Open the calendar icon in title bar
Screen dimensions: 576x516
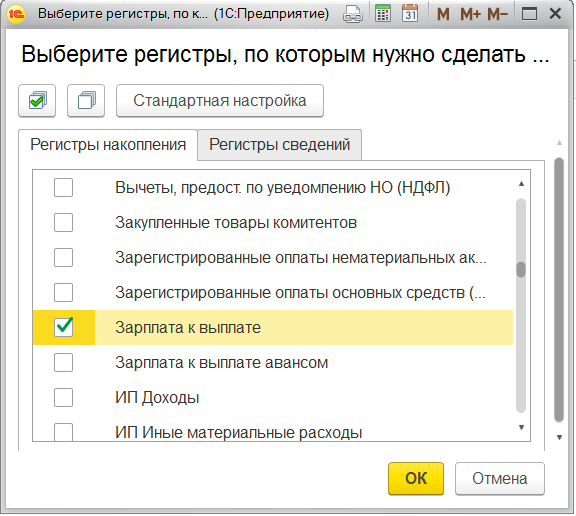point(410,14)
